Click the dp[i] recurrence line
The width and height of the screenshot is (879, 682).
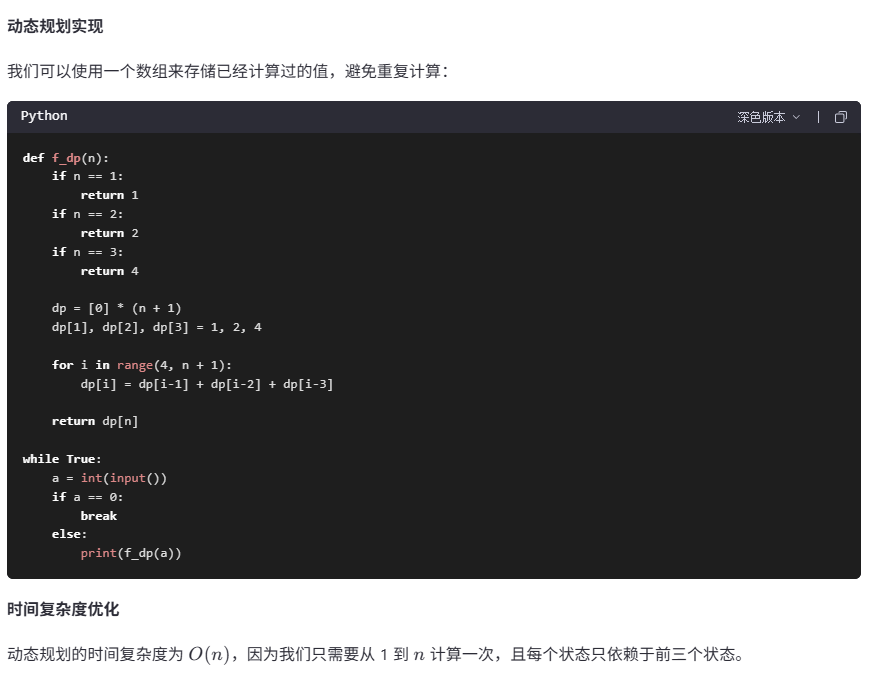click(207, 384)
